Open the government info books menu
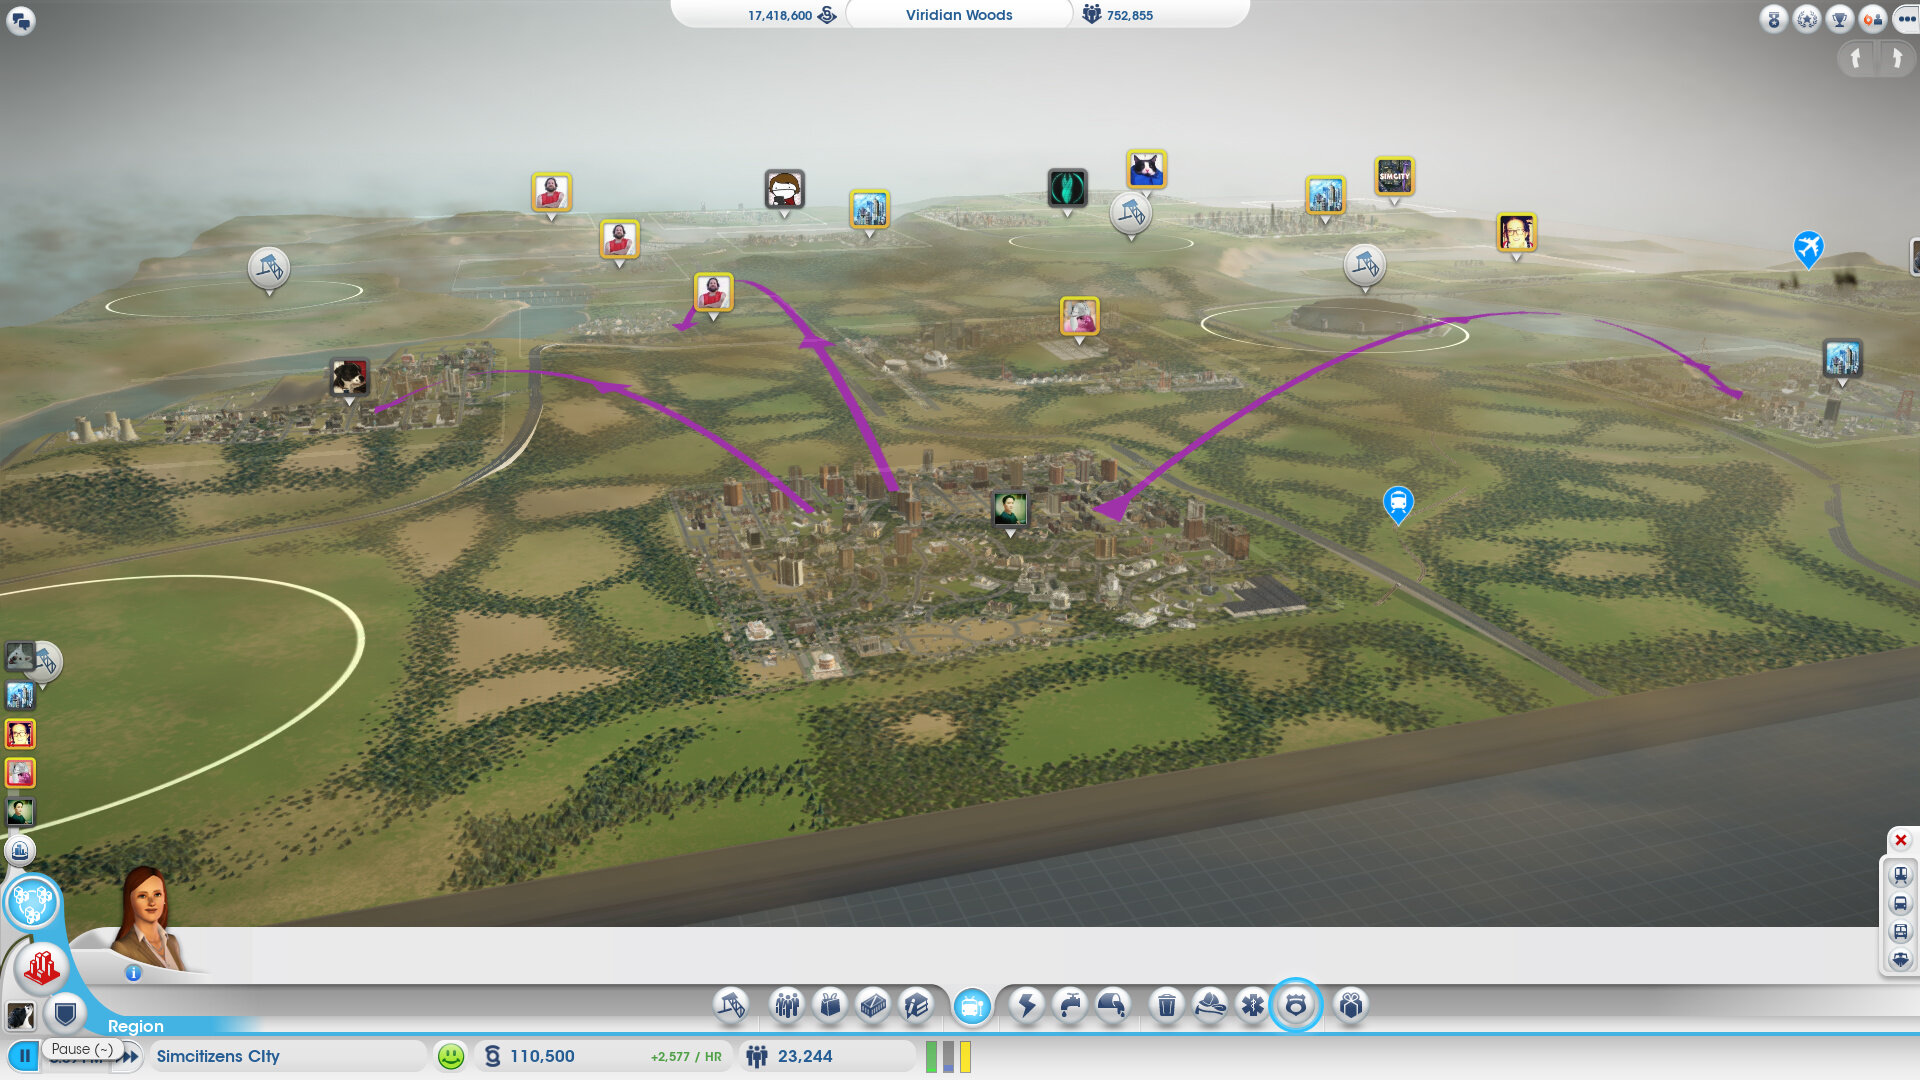Image resolution: width=1920 pixels, height=1080 pixels. point(916,1005)
